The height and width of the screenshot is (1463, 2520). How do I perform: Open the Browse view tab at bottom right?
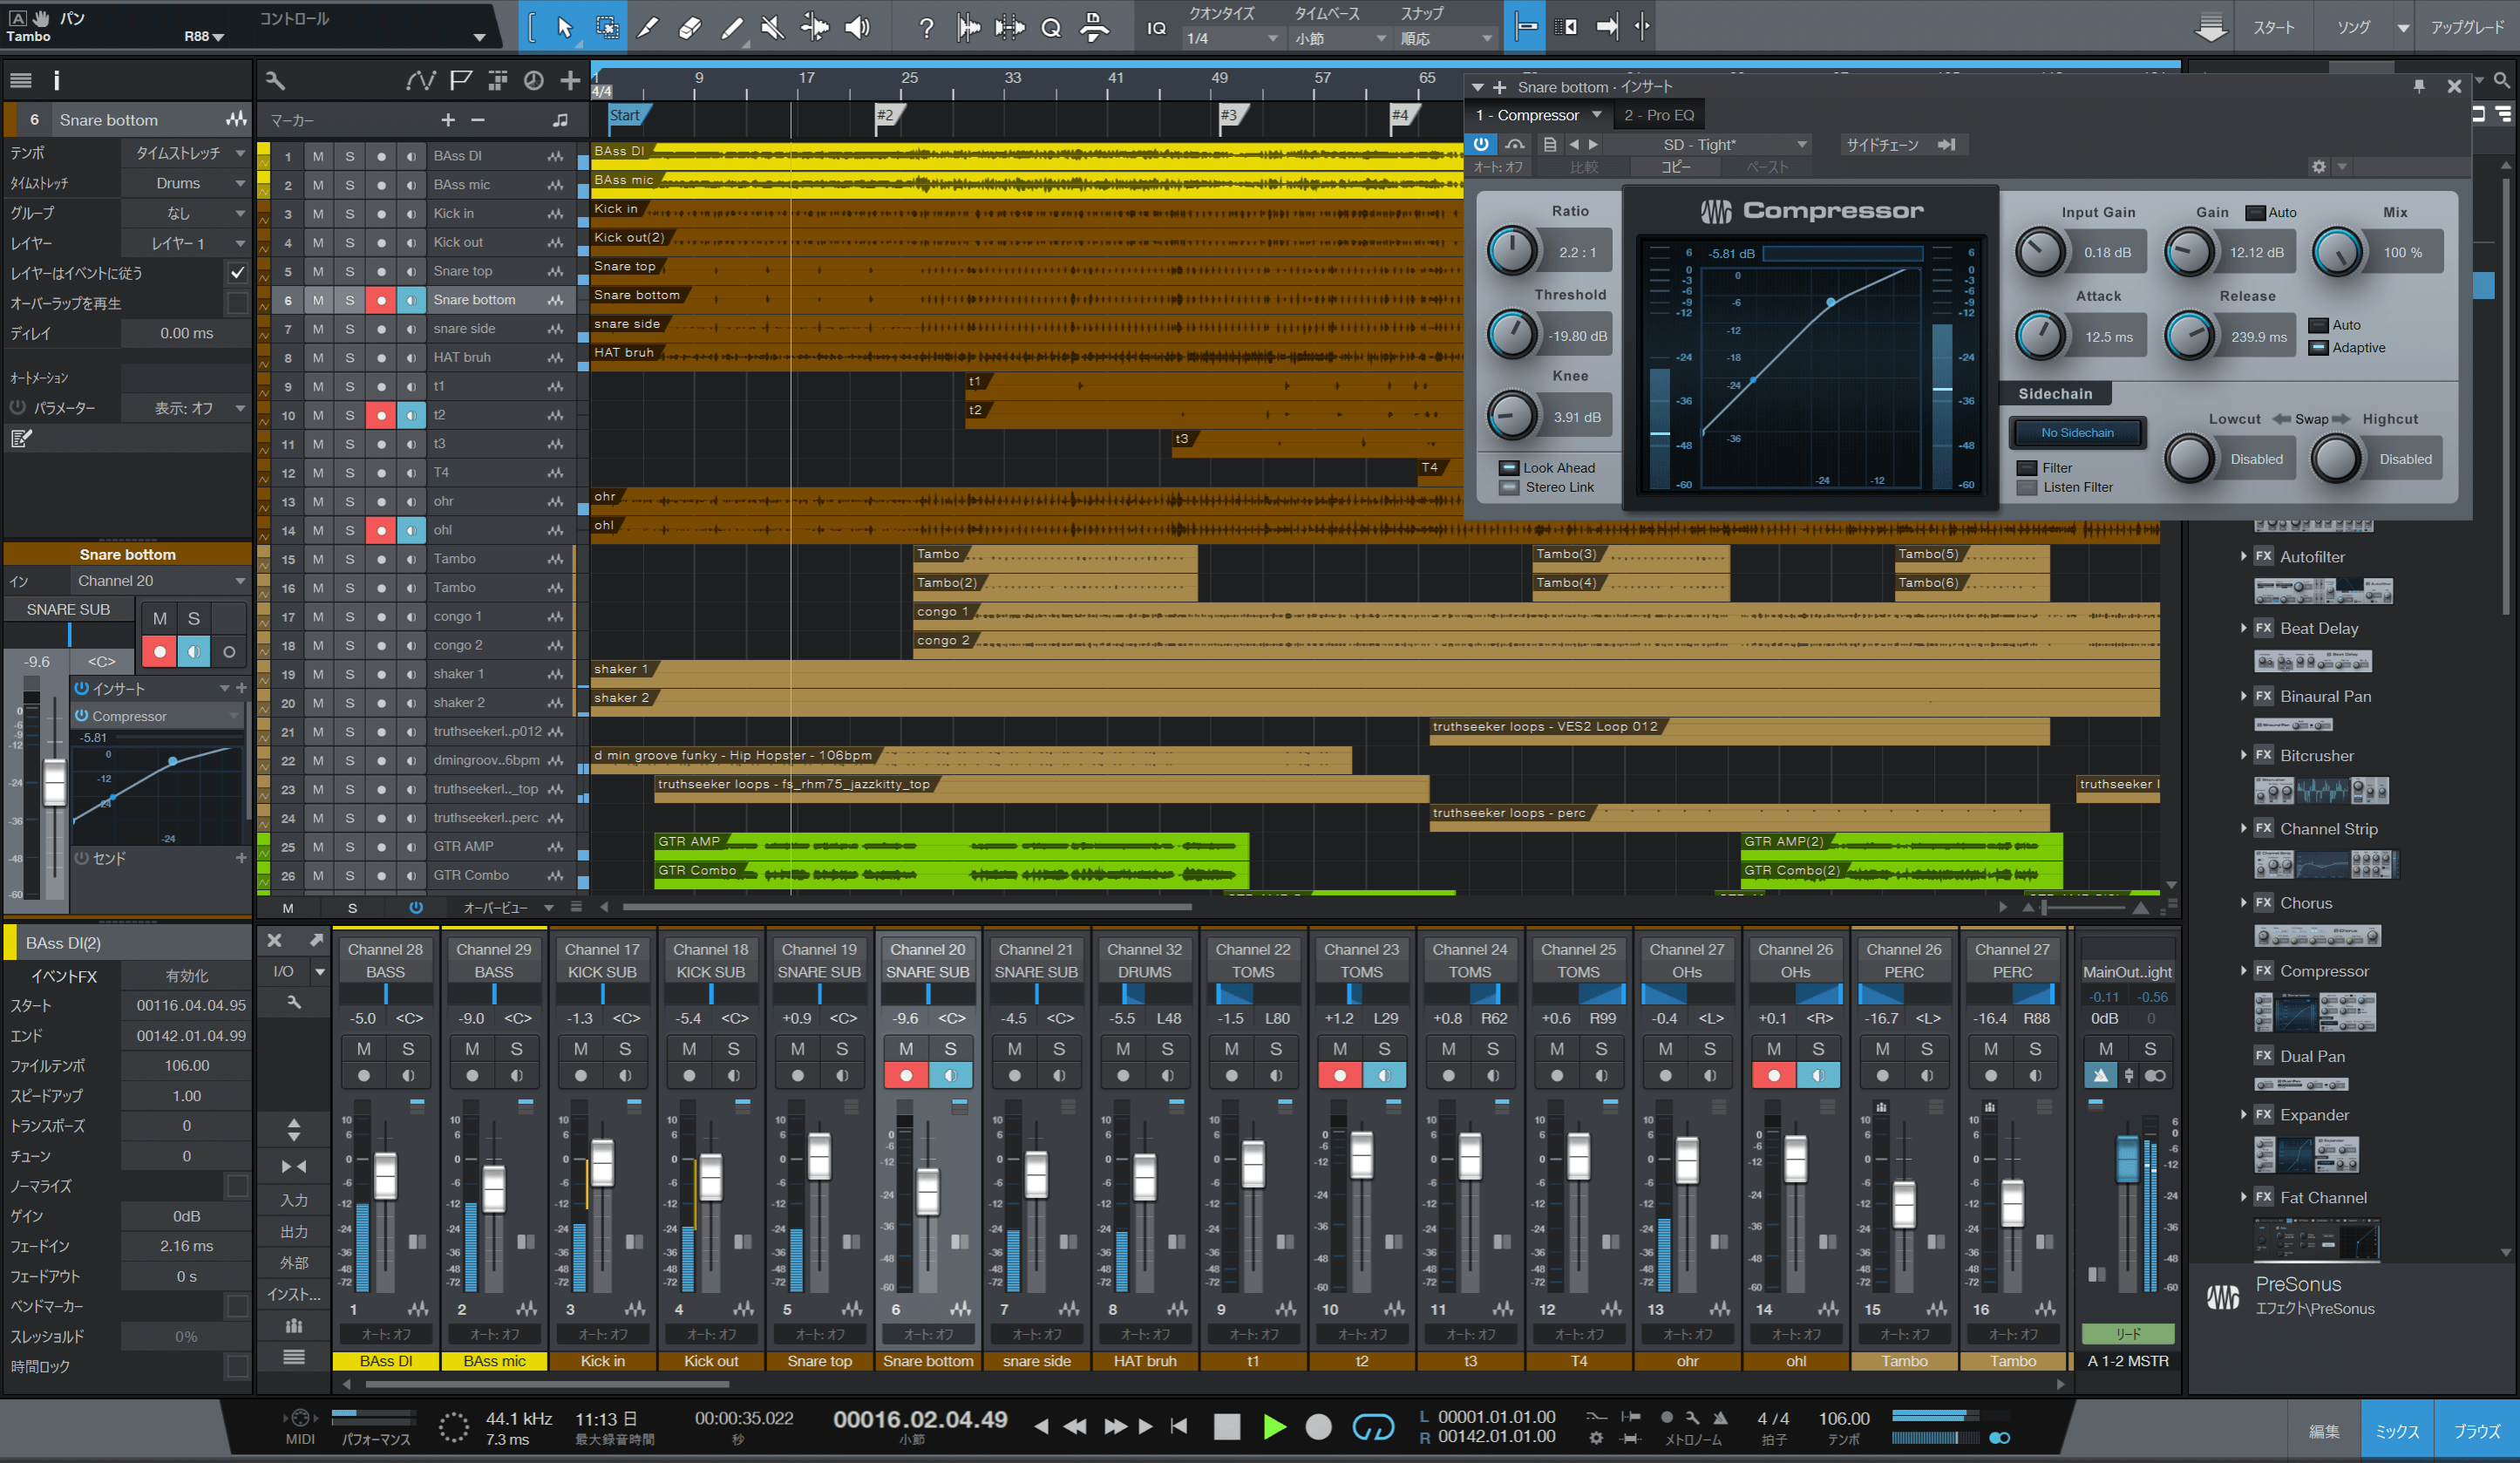(x=2477, y=1431)
